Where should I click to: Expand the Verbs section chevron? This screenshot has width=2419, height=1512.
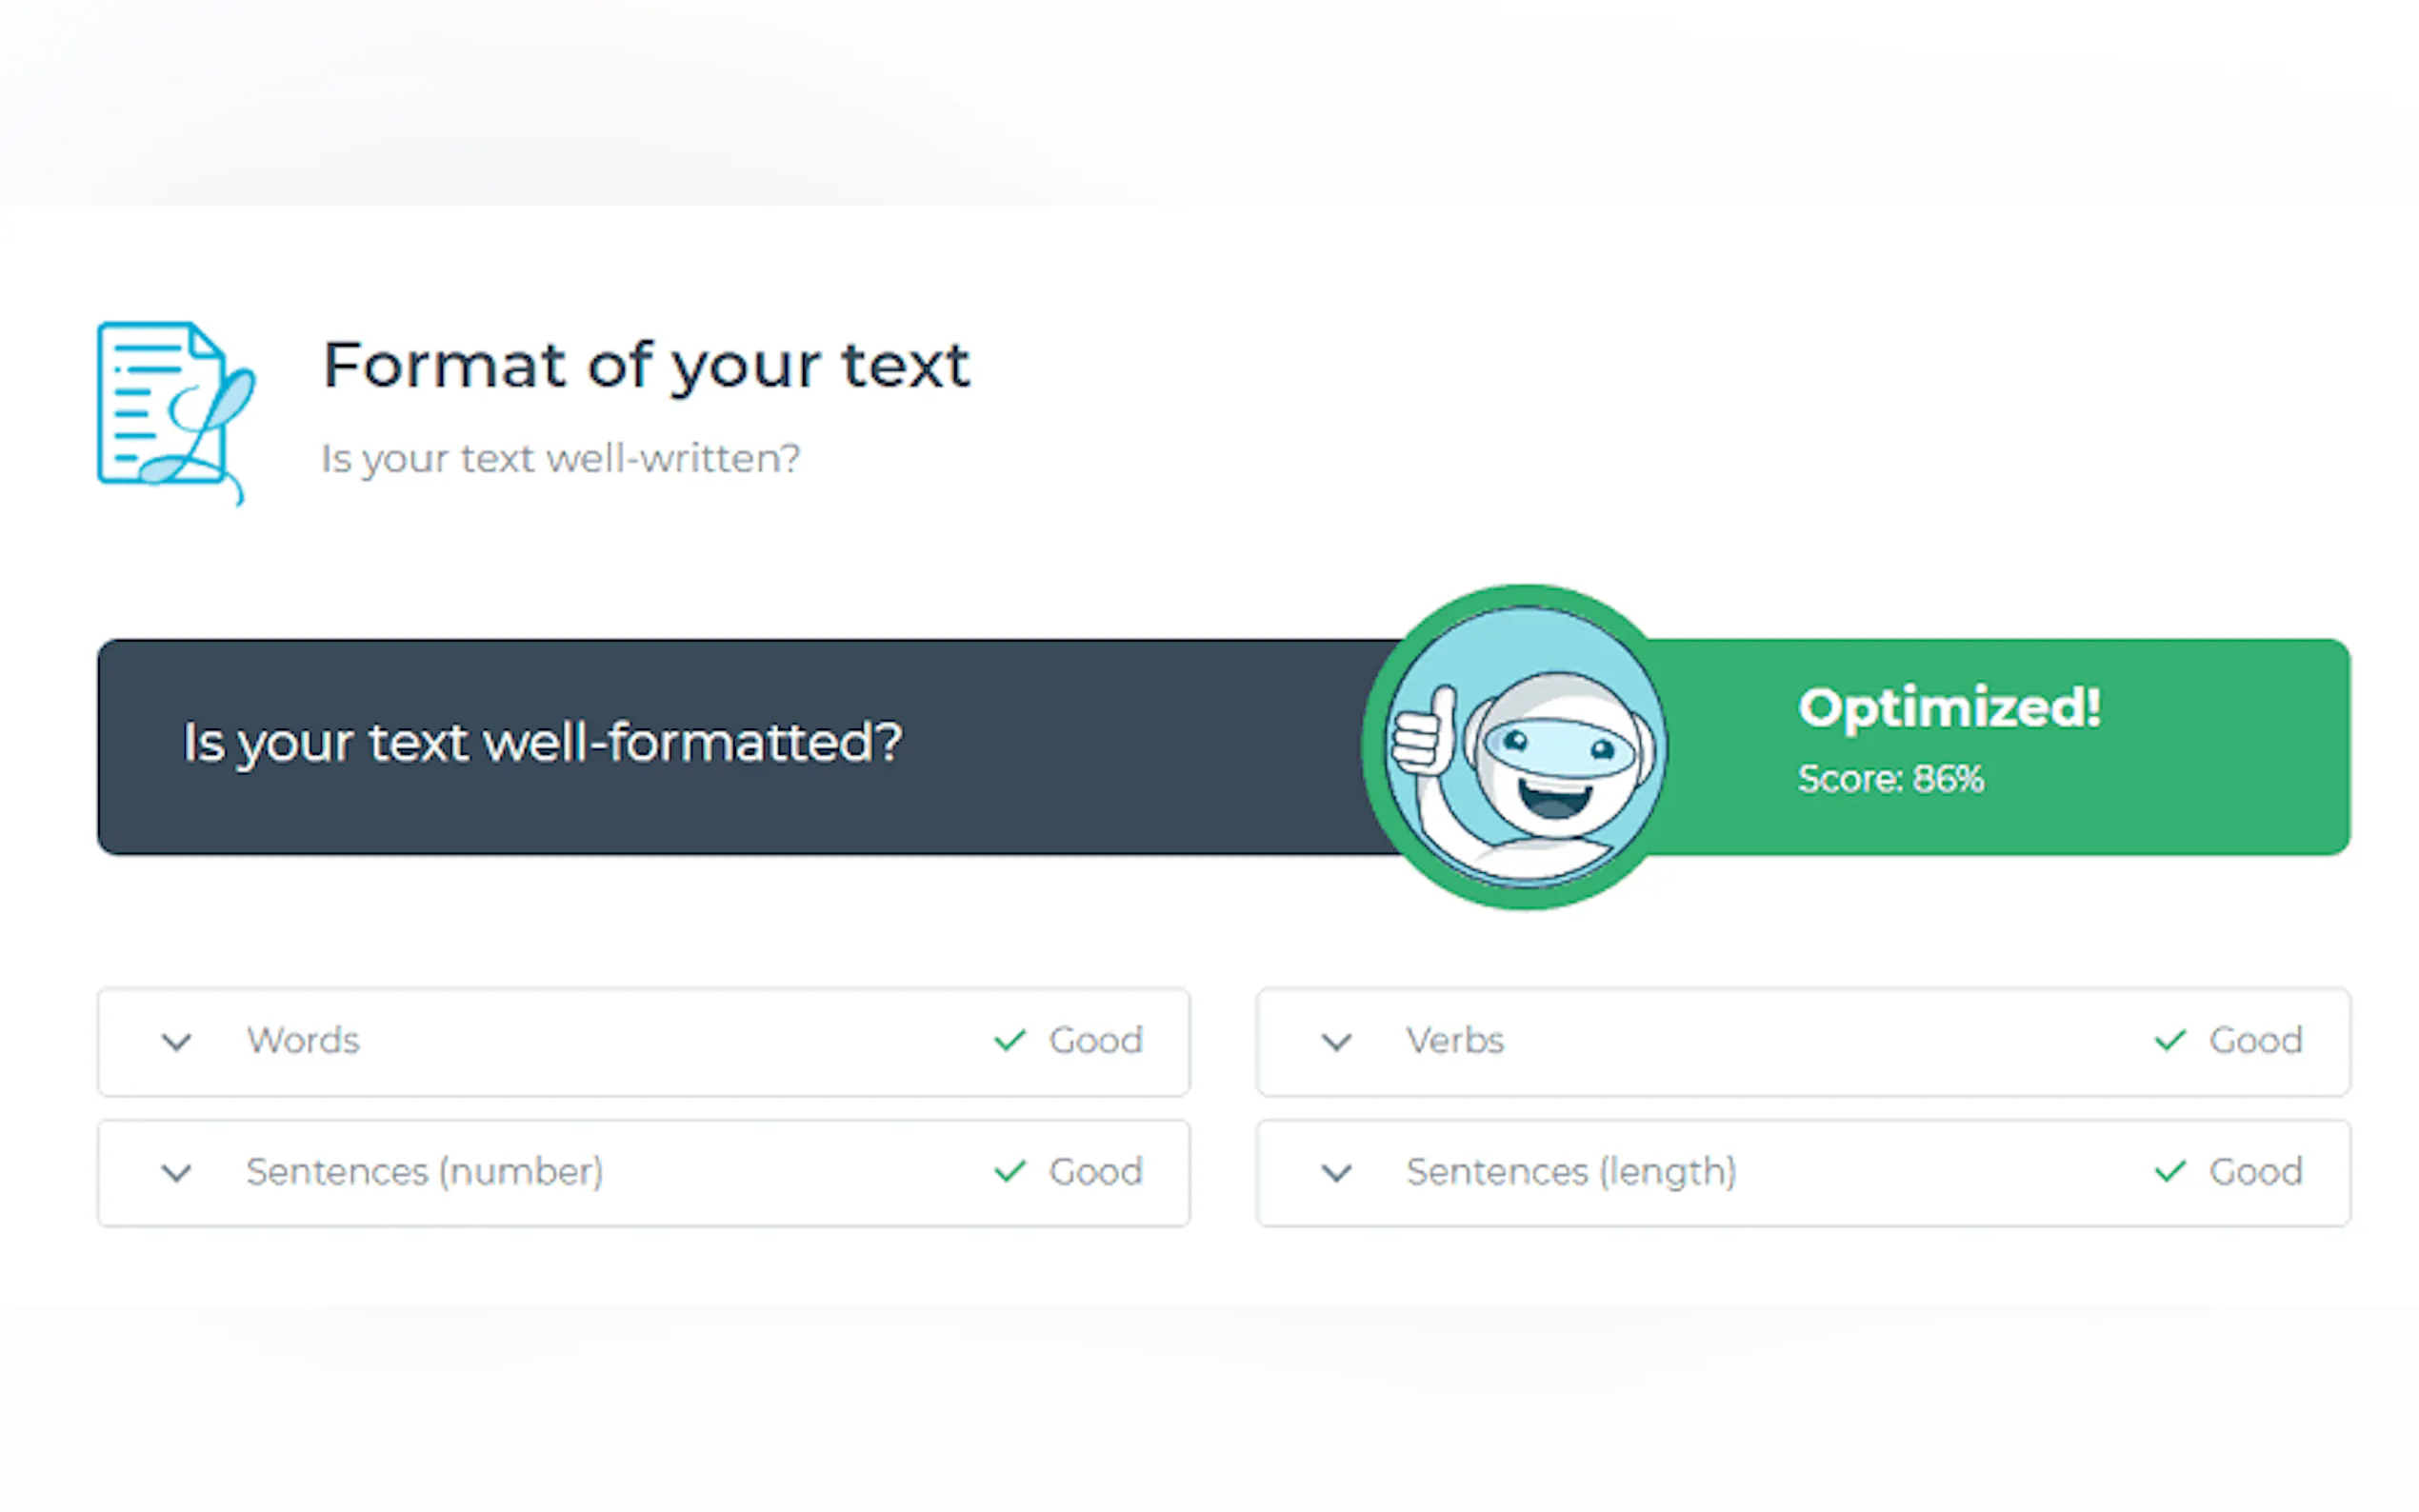[x=1336, y=1042]
